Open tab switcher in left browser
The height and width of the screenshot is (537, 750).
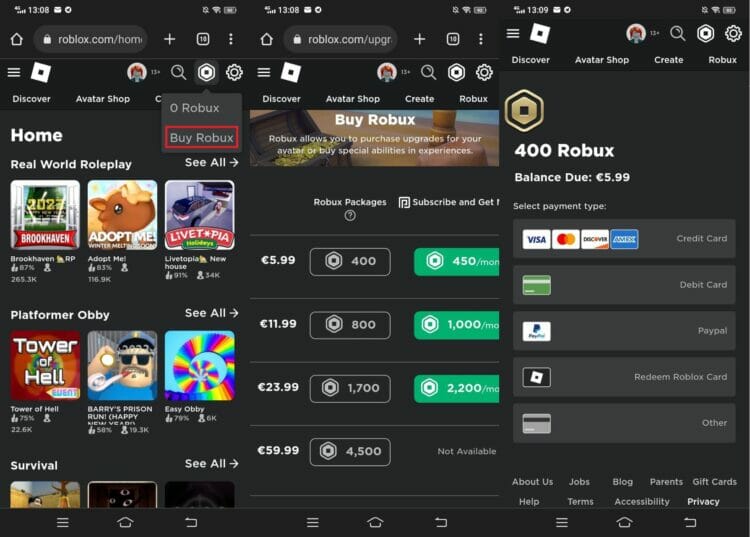click(203, 39)
